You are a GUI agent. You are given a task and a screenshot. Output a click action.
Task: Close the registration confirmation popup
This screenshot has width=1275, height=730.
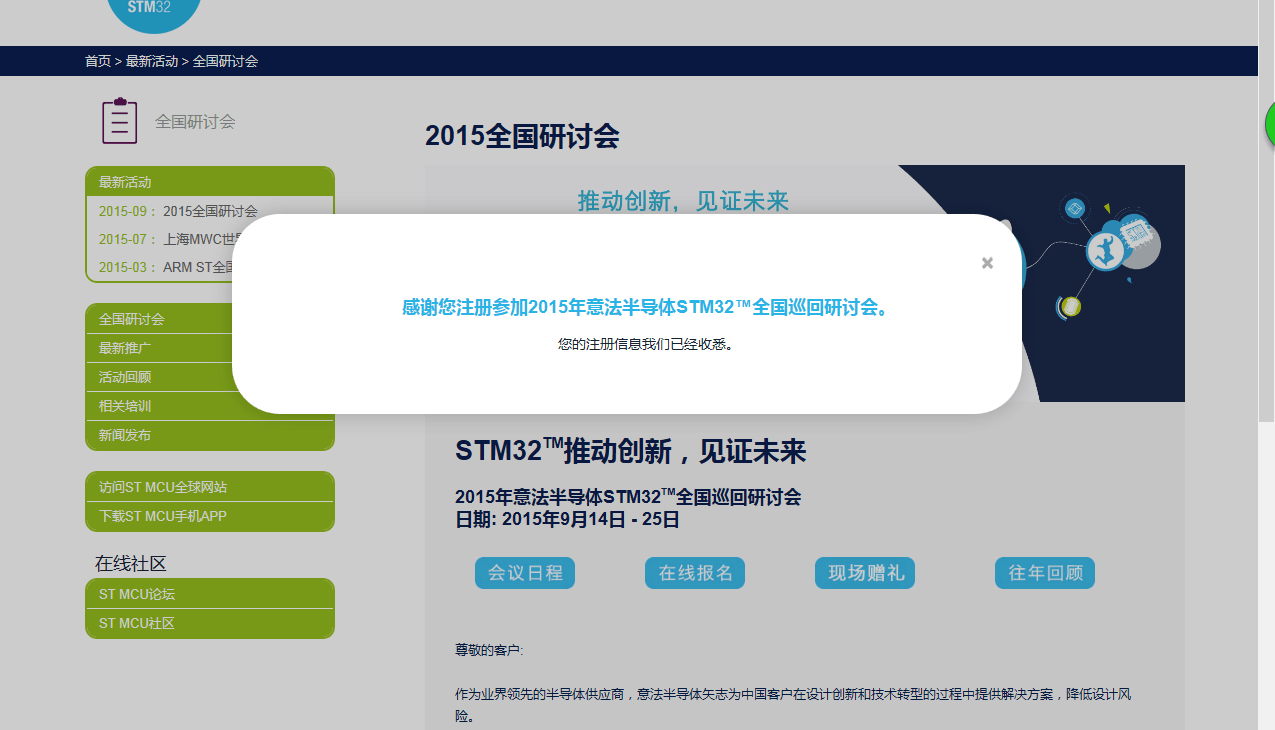tap(987, 263)
